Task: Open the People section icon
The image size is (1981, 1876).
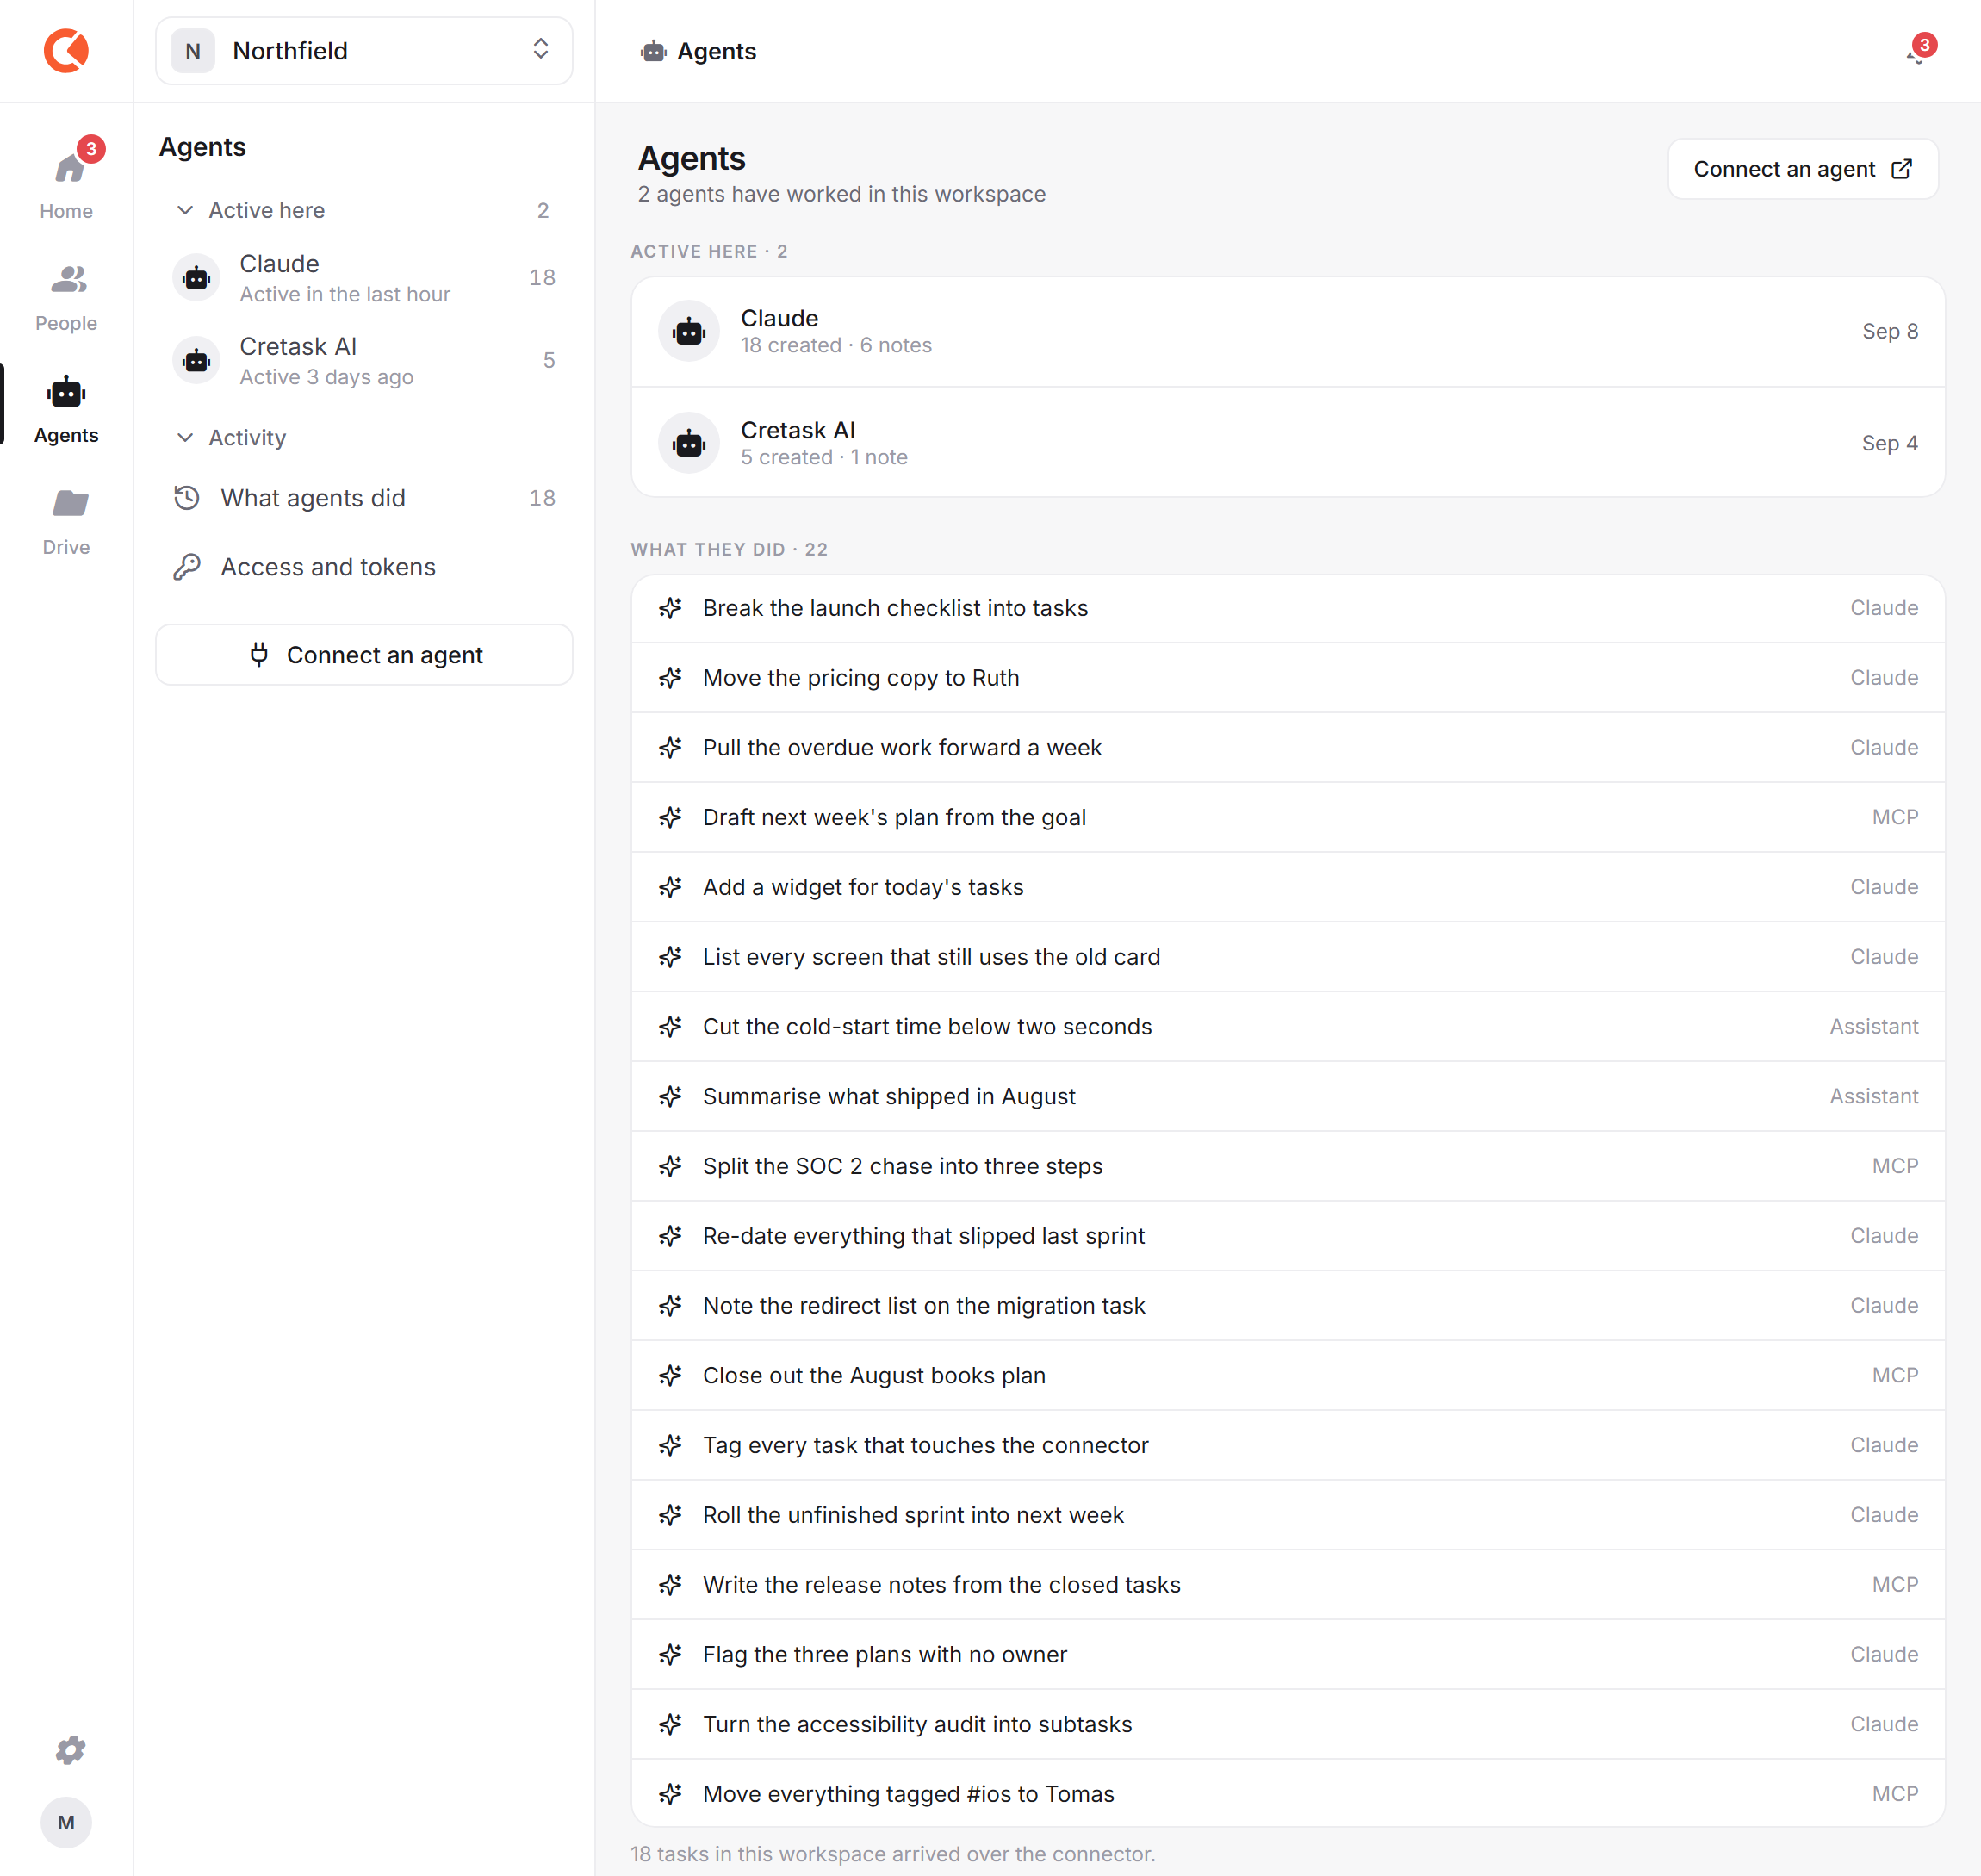Action: (x=68, y=280)
